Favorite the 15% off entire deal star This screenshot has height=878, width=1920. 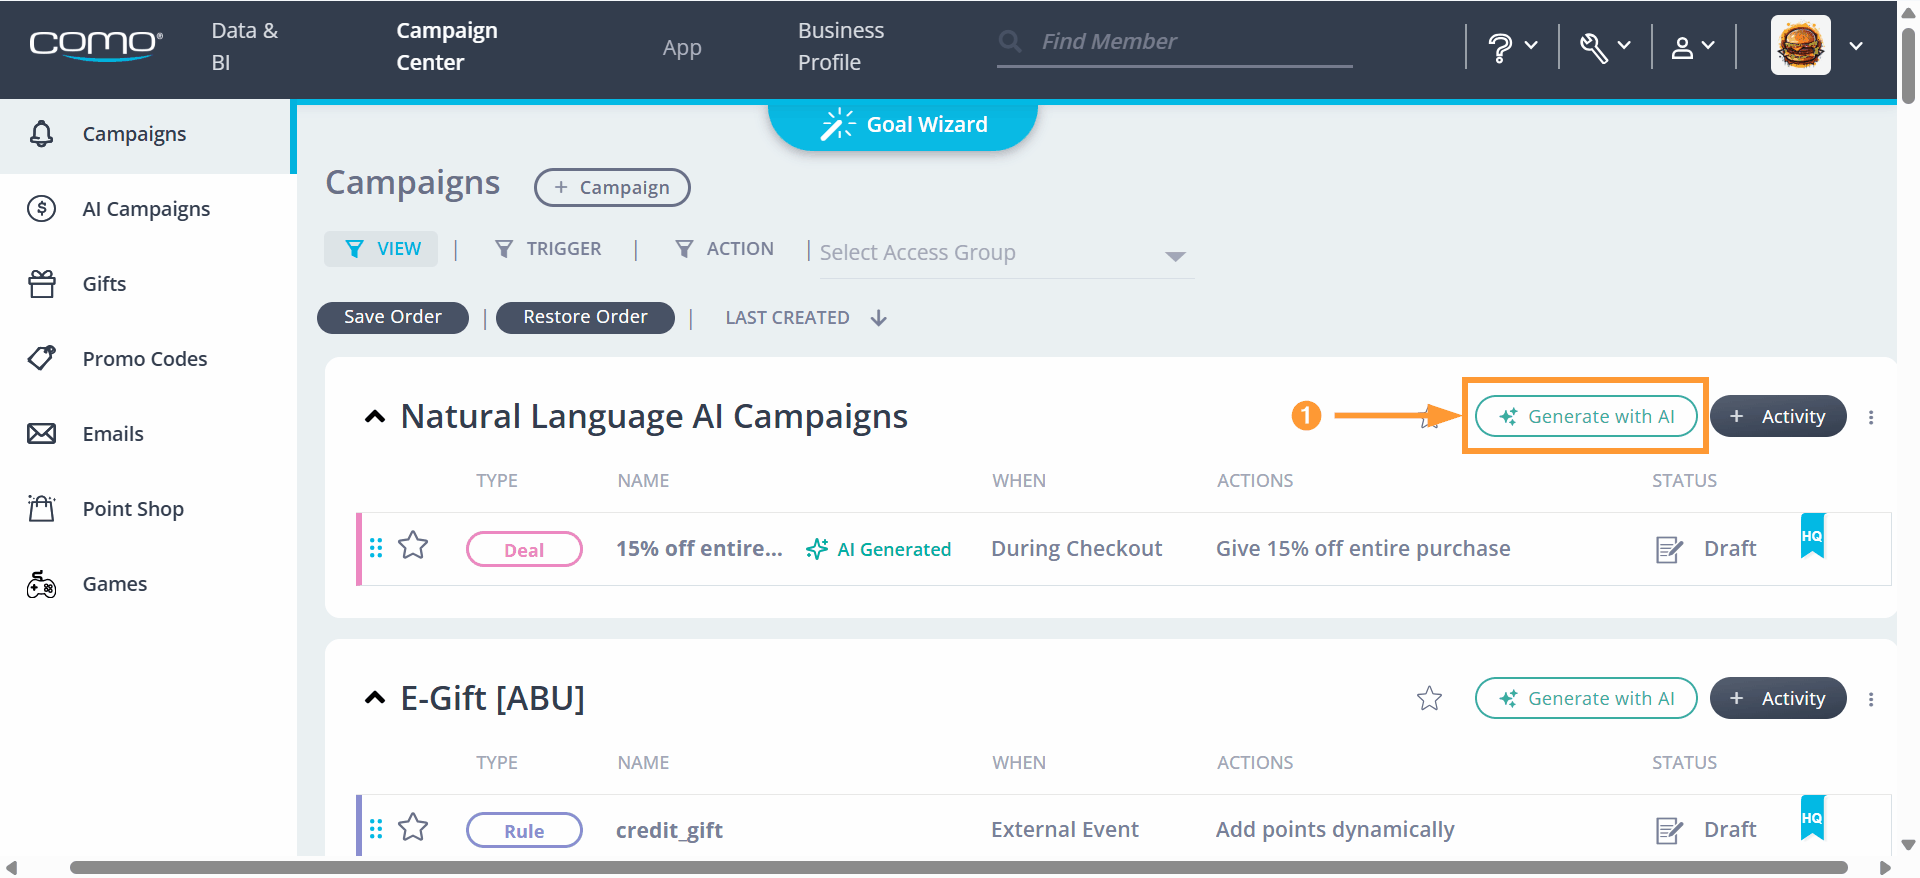pyautogui.click(x=413, y=546)
